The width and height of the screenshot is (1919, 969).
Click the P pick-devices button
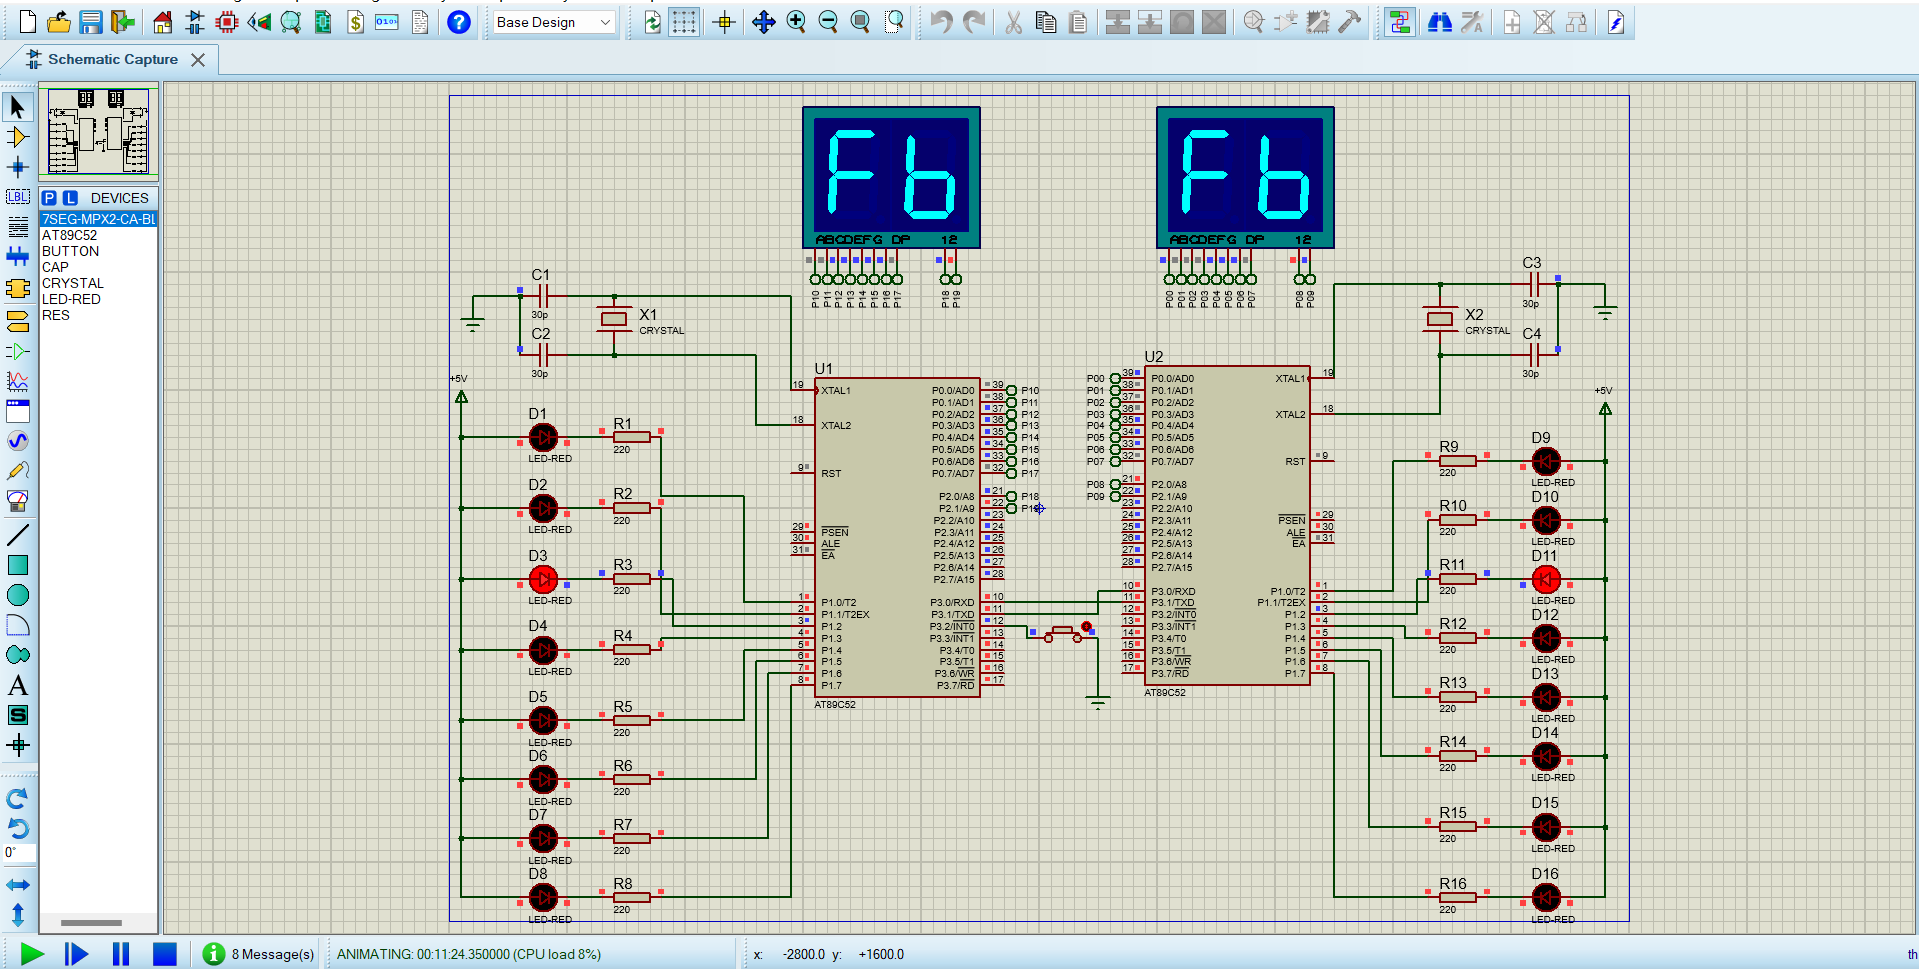49,198
